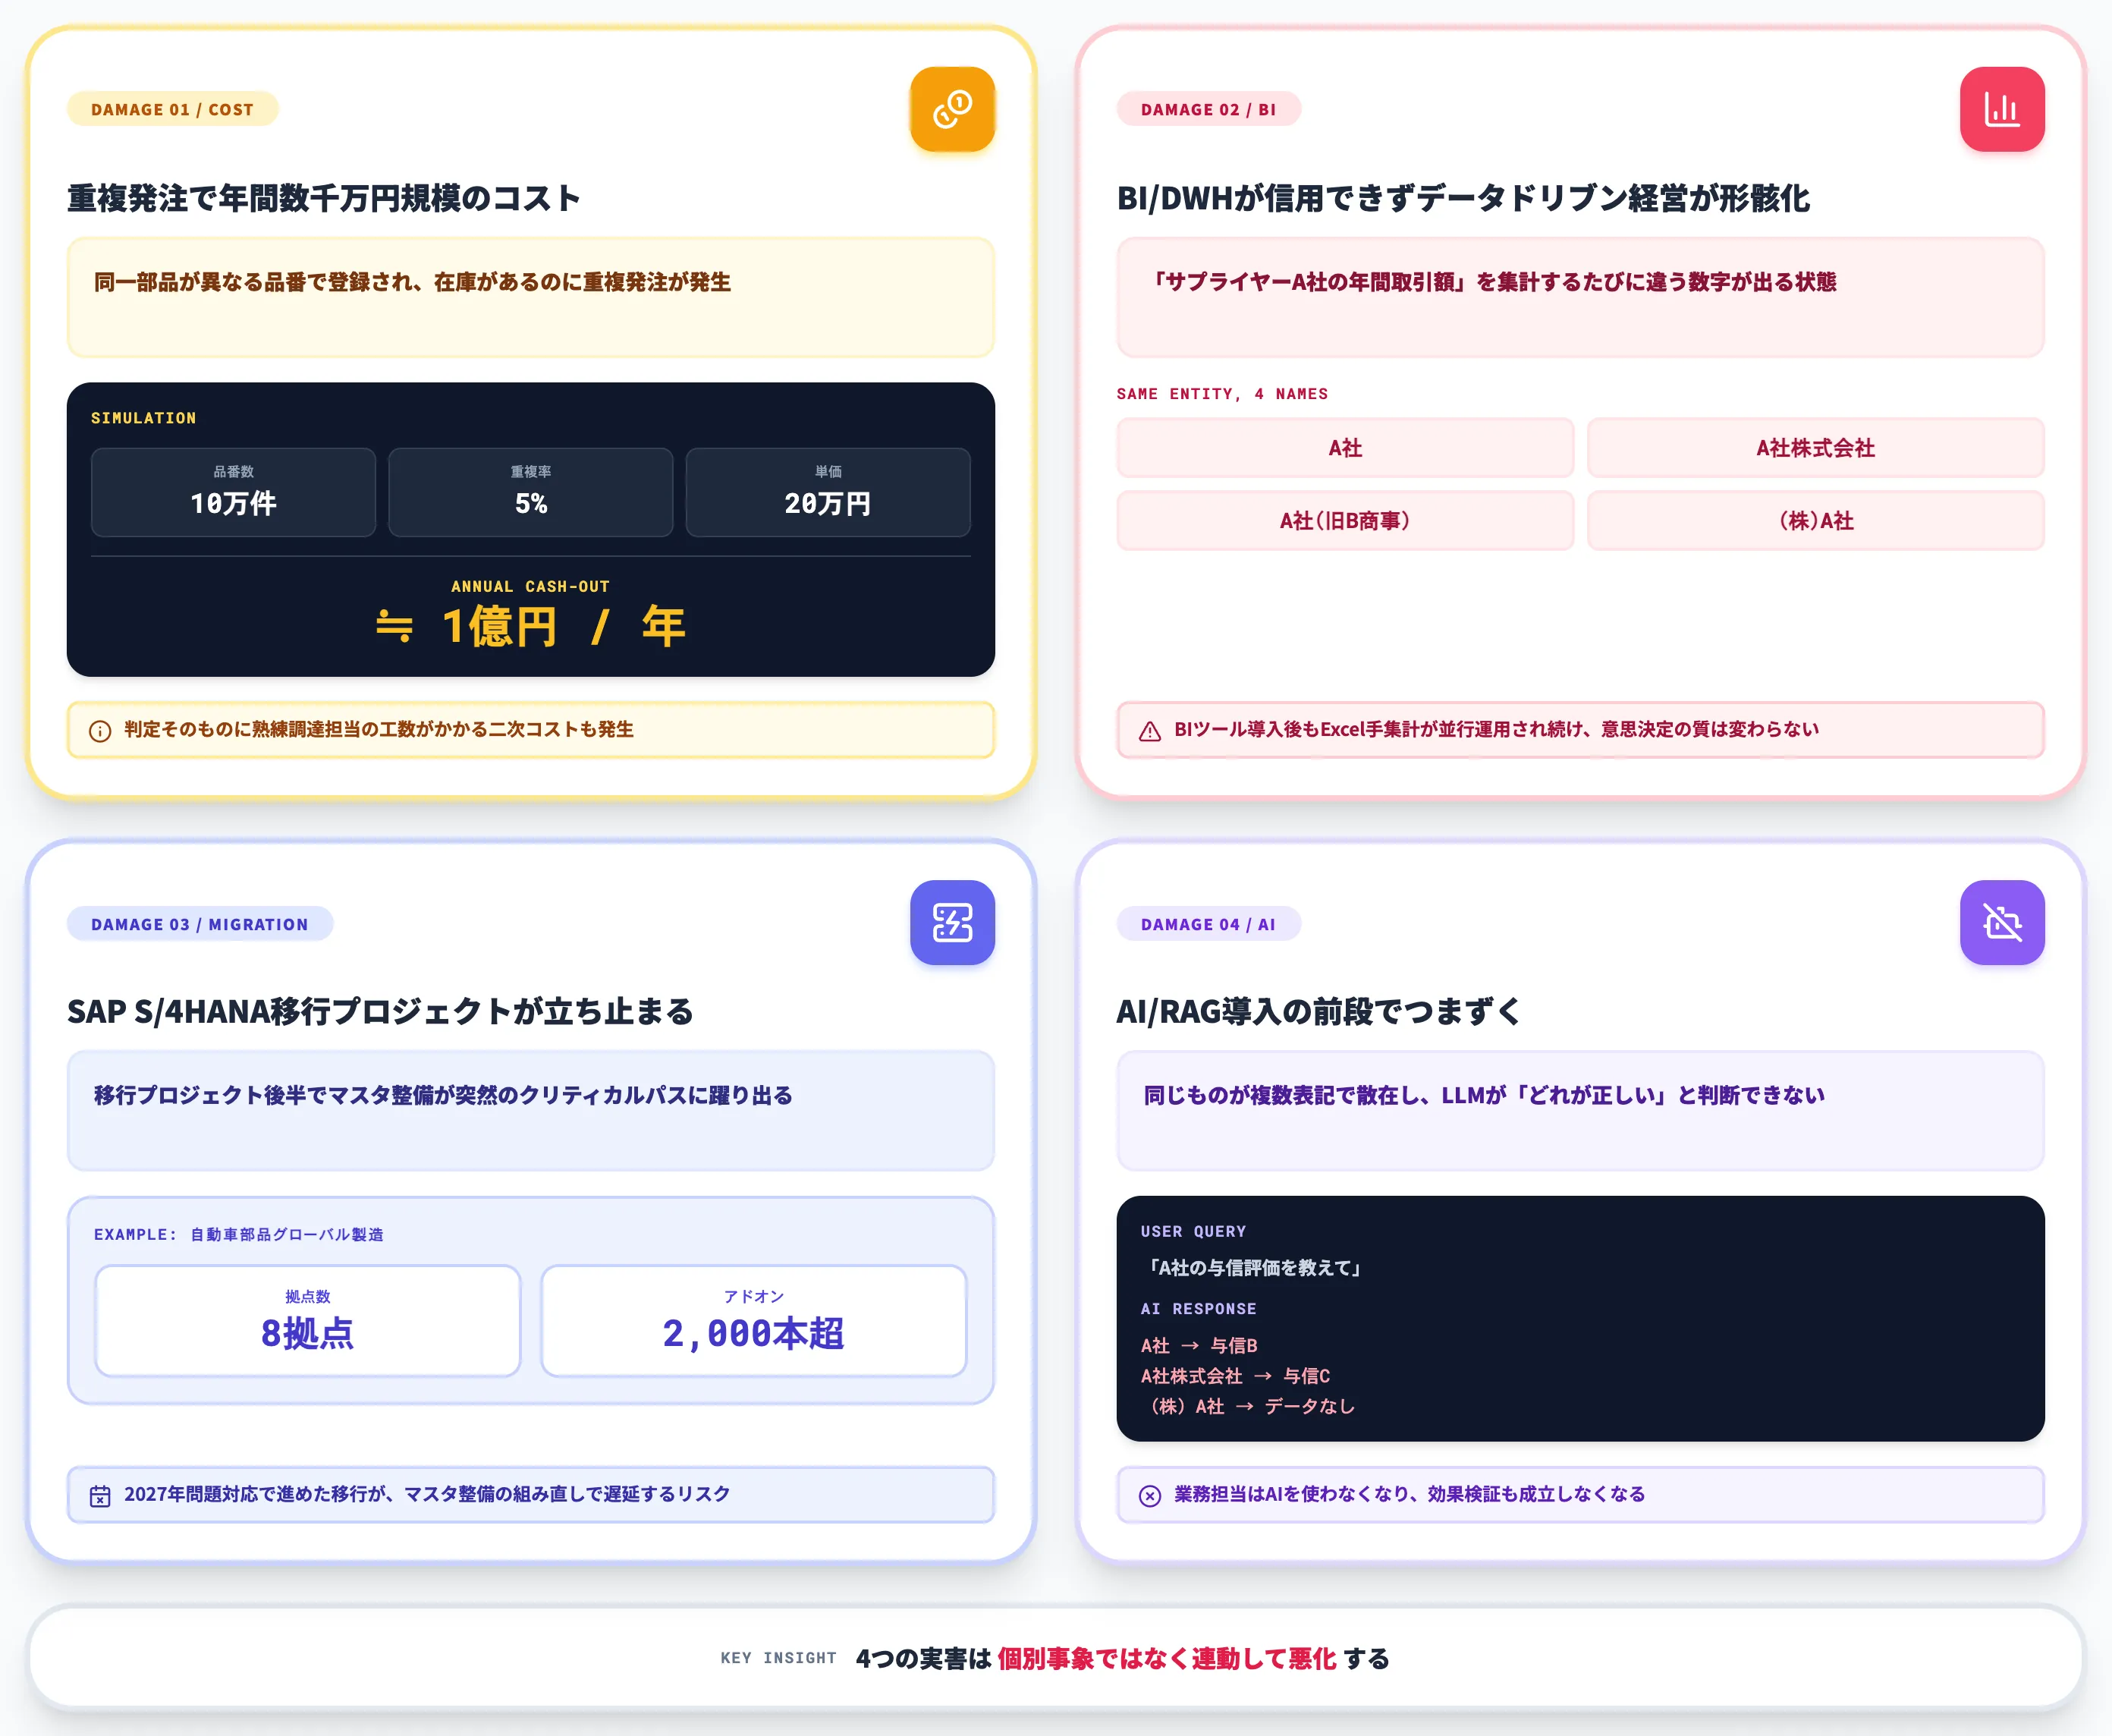Click the アドオン 2,000本超 tile

(x=754, y=1320)
